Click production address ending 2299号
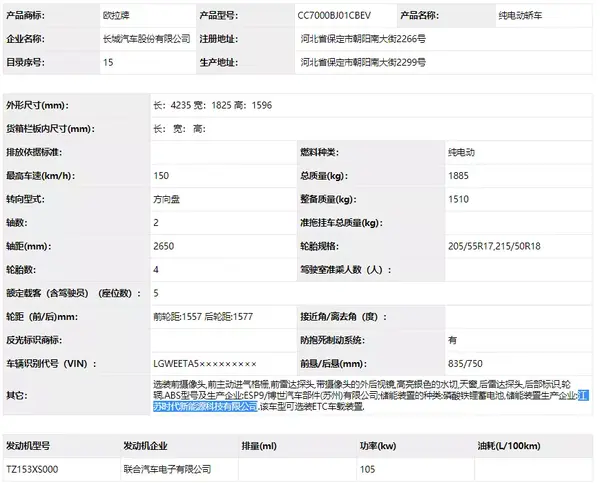Viewport: 600px width, 483px height. (363, 62)
